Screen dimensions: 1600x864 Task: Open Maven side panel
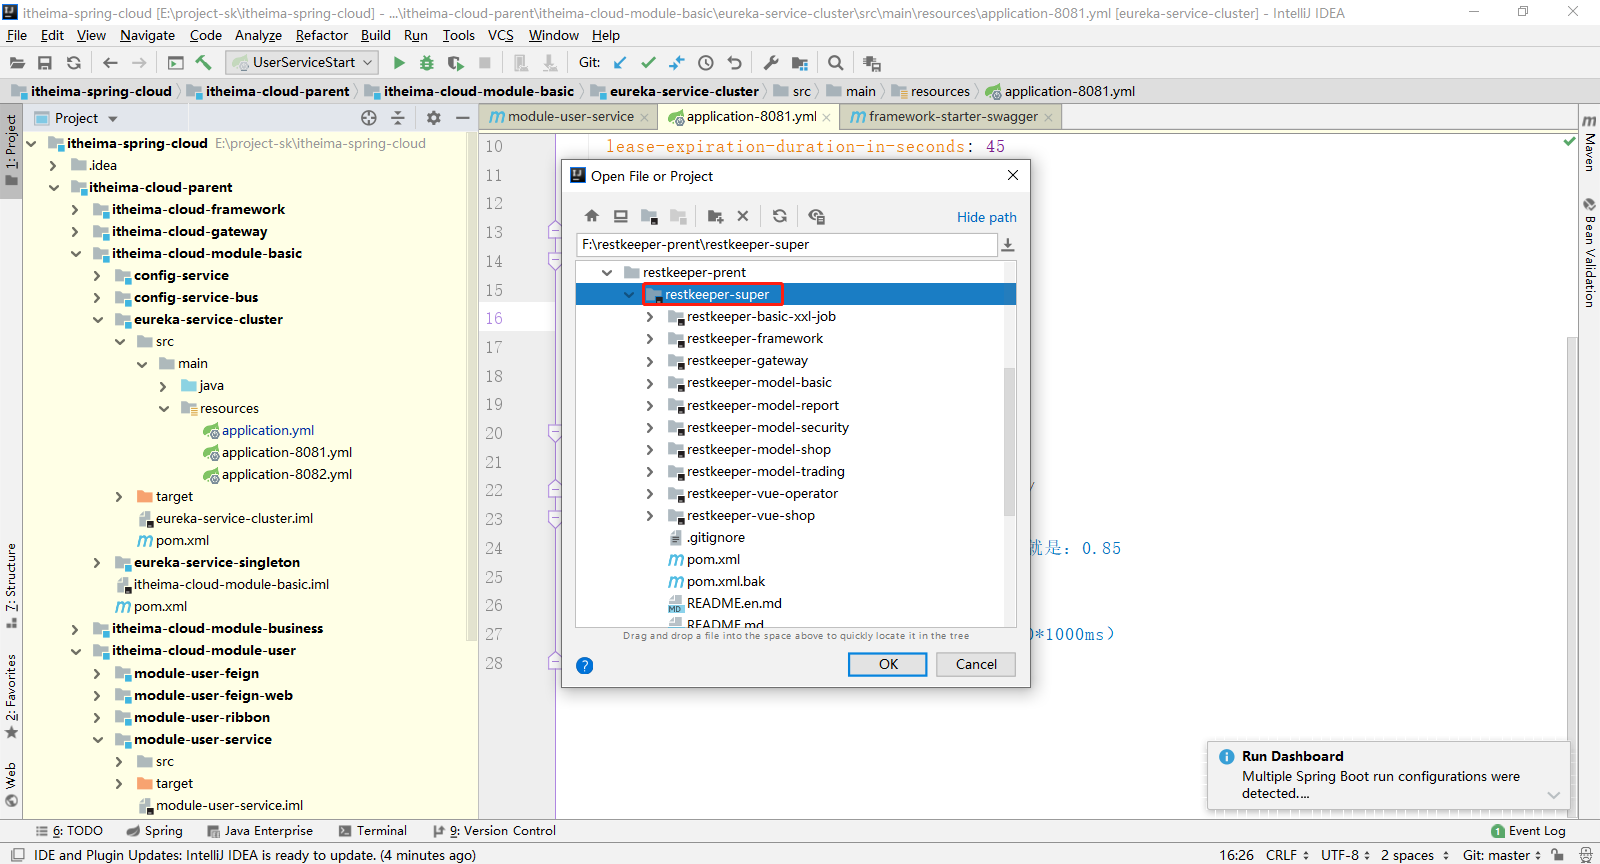[x=1589, y=143]
